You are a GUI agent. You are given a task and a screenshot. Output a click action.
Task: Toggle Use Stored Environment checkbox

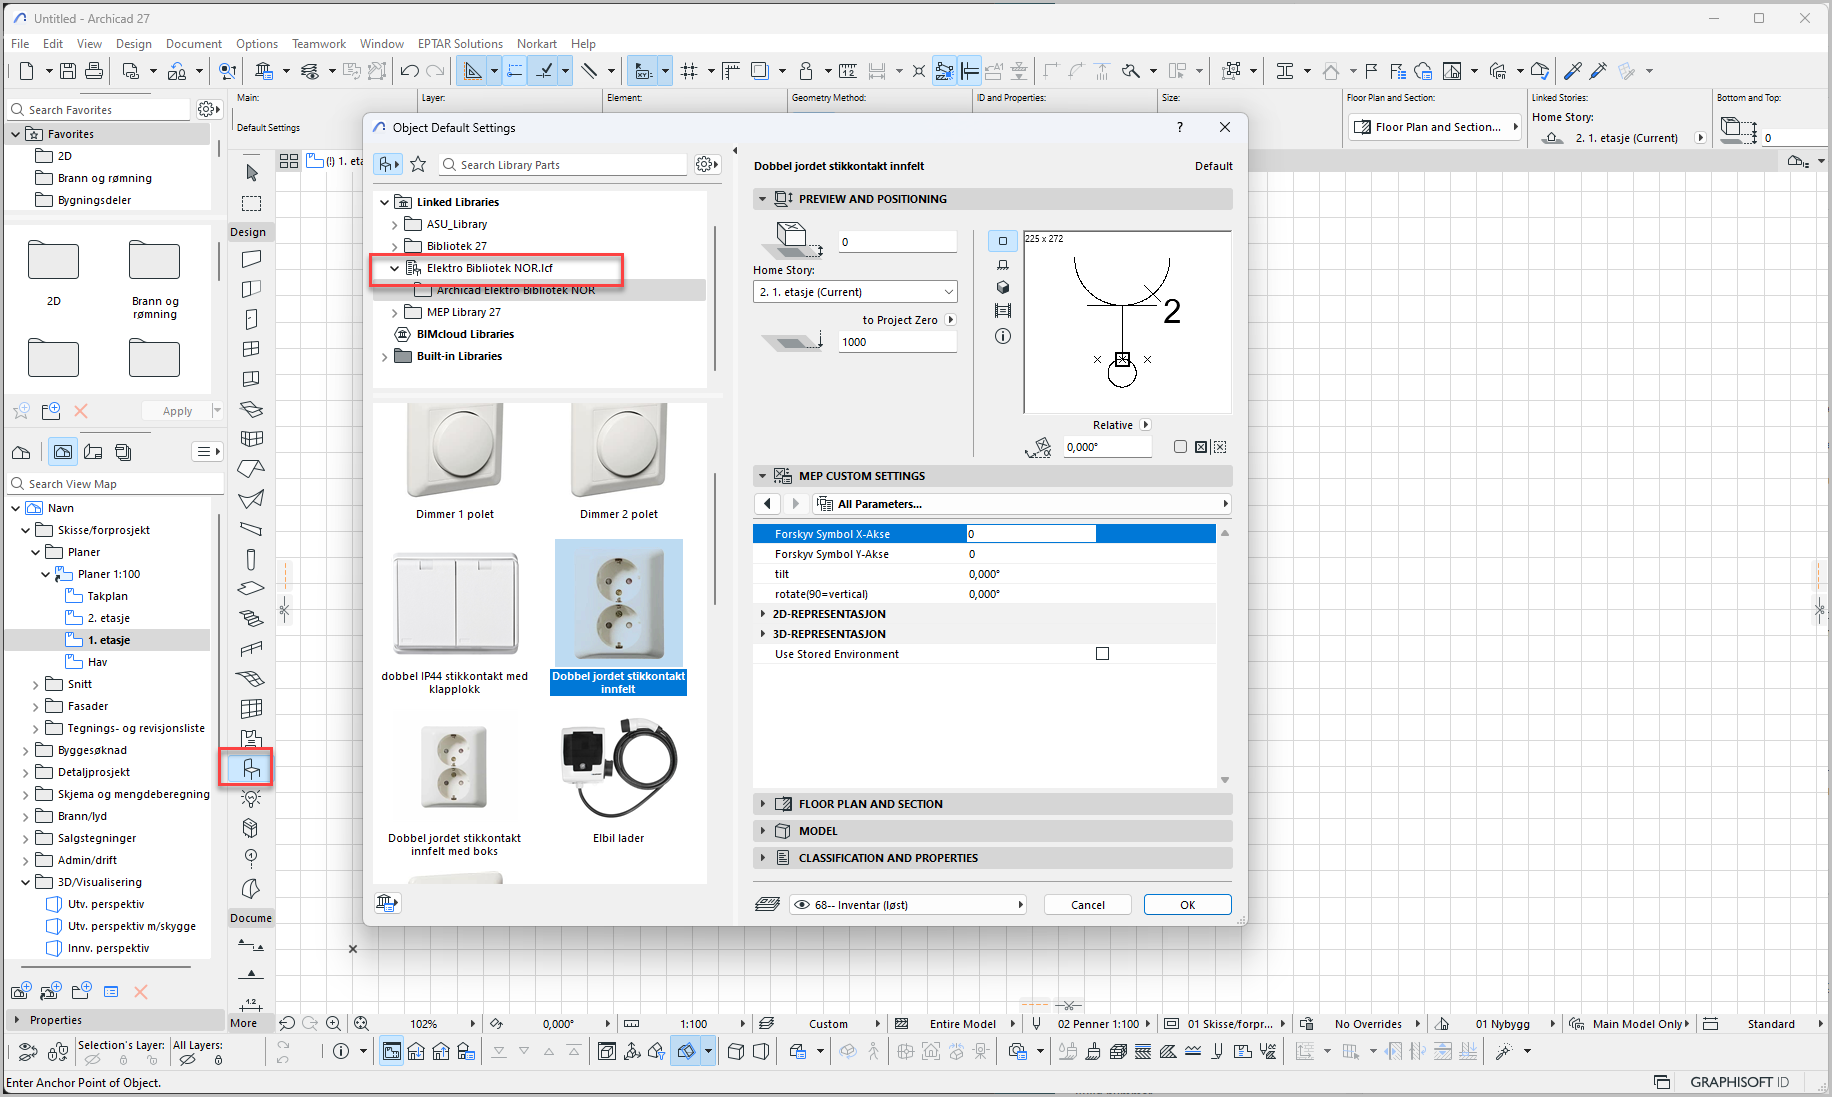[1102, 654]
